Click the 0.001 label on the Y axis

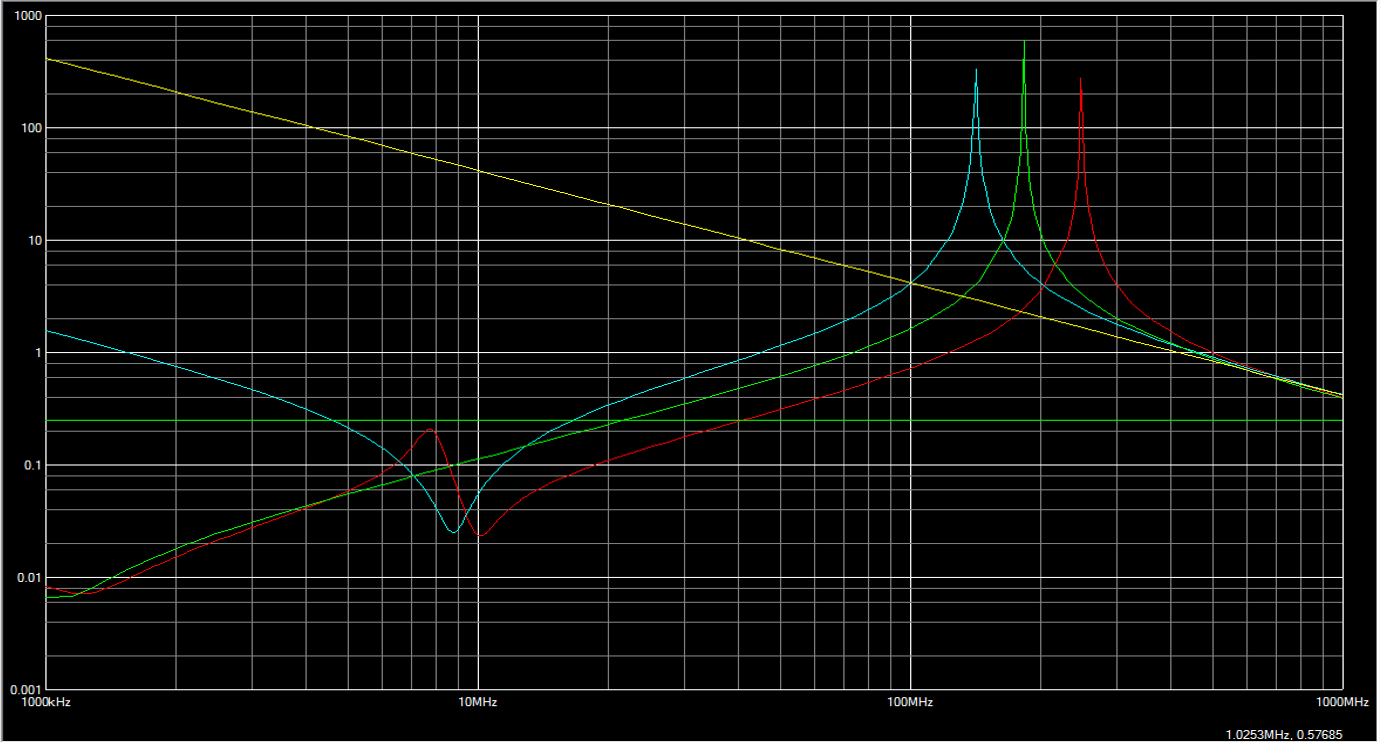[x=25, y=690]
